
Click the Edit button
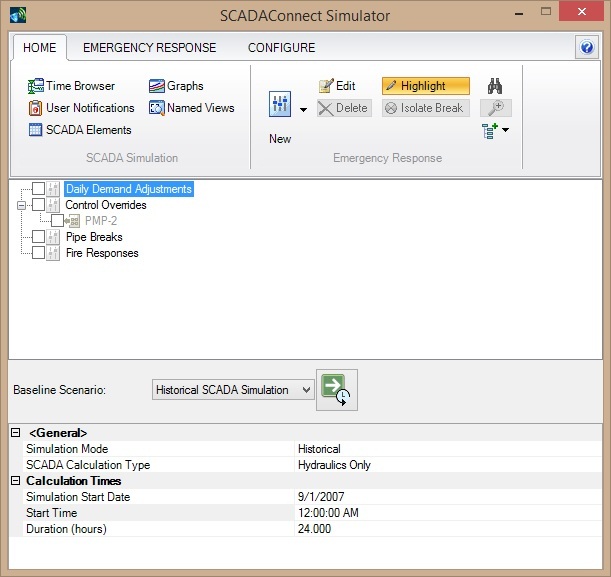337,86
